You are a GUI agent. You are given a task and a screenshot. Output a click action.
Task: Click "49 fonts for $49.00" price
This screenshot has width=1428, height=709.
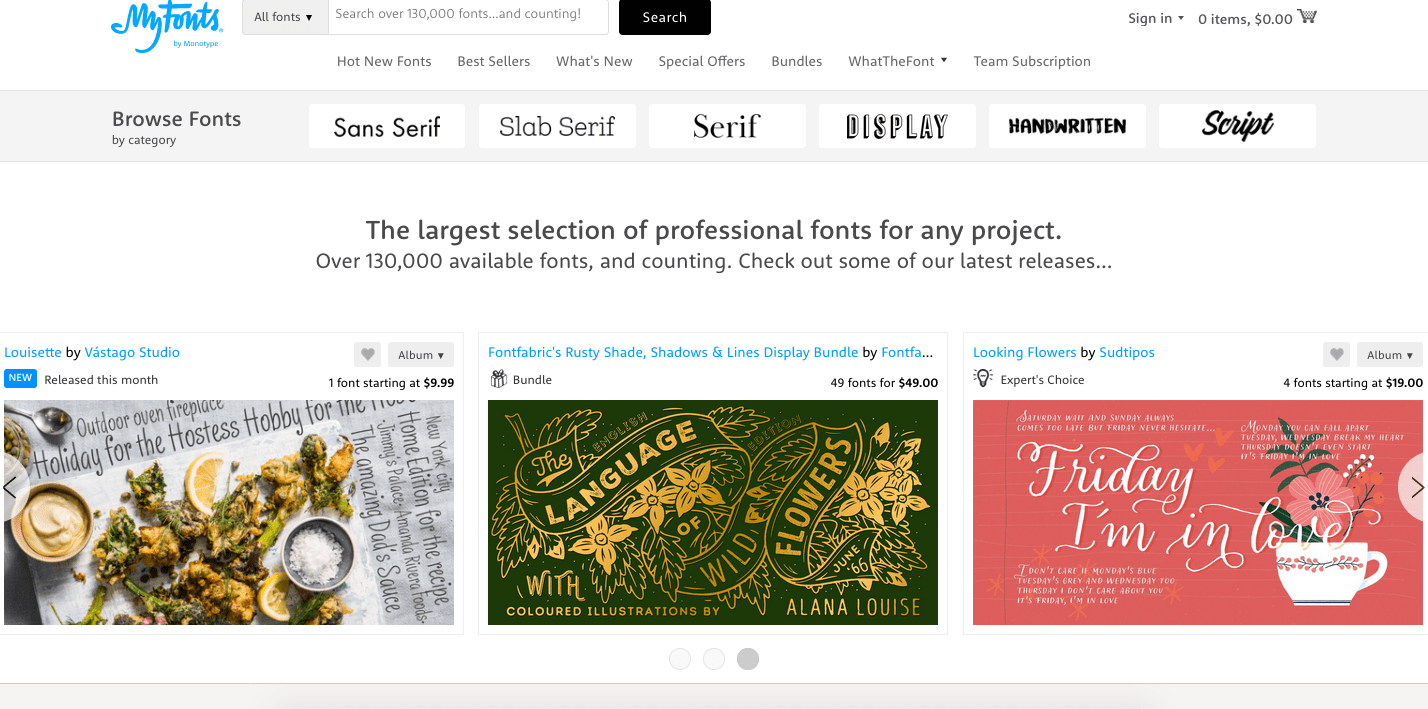[884, 383]
